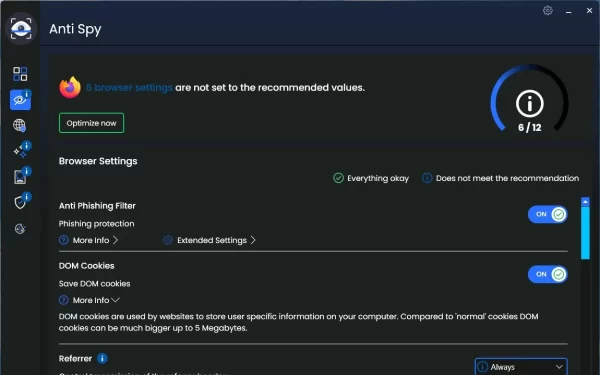Click the circular info icon in score gauge
Viewport: 600px width, 375px height.
pos(530,103)
